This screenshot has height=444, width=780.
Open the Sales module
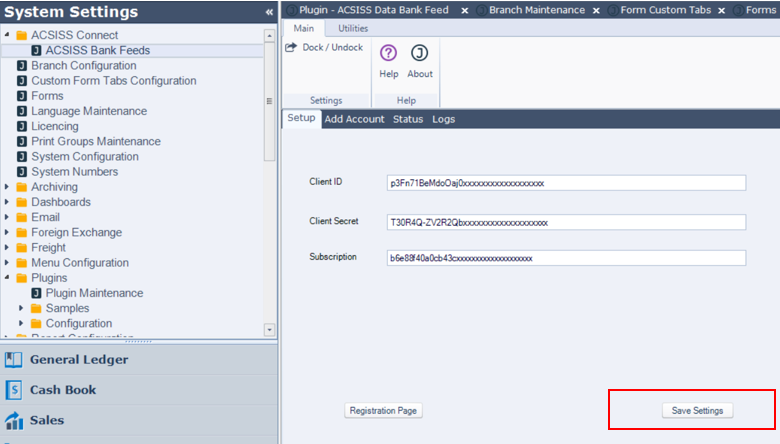tap(47, 420)
